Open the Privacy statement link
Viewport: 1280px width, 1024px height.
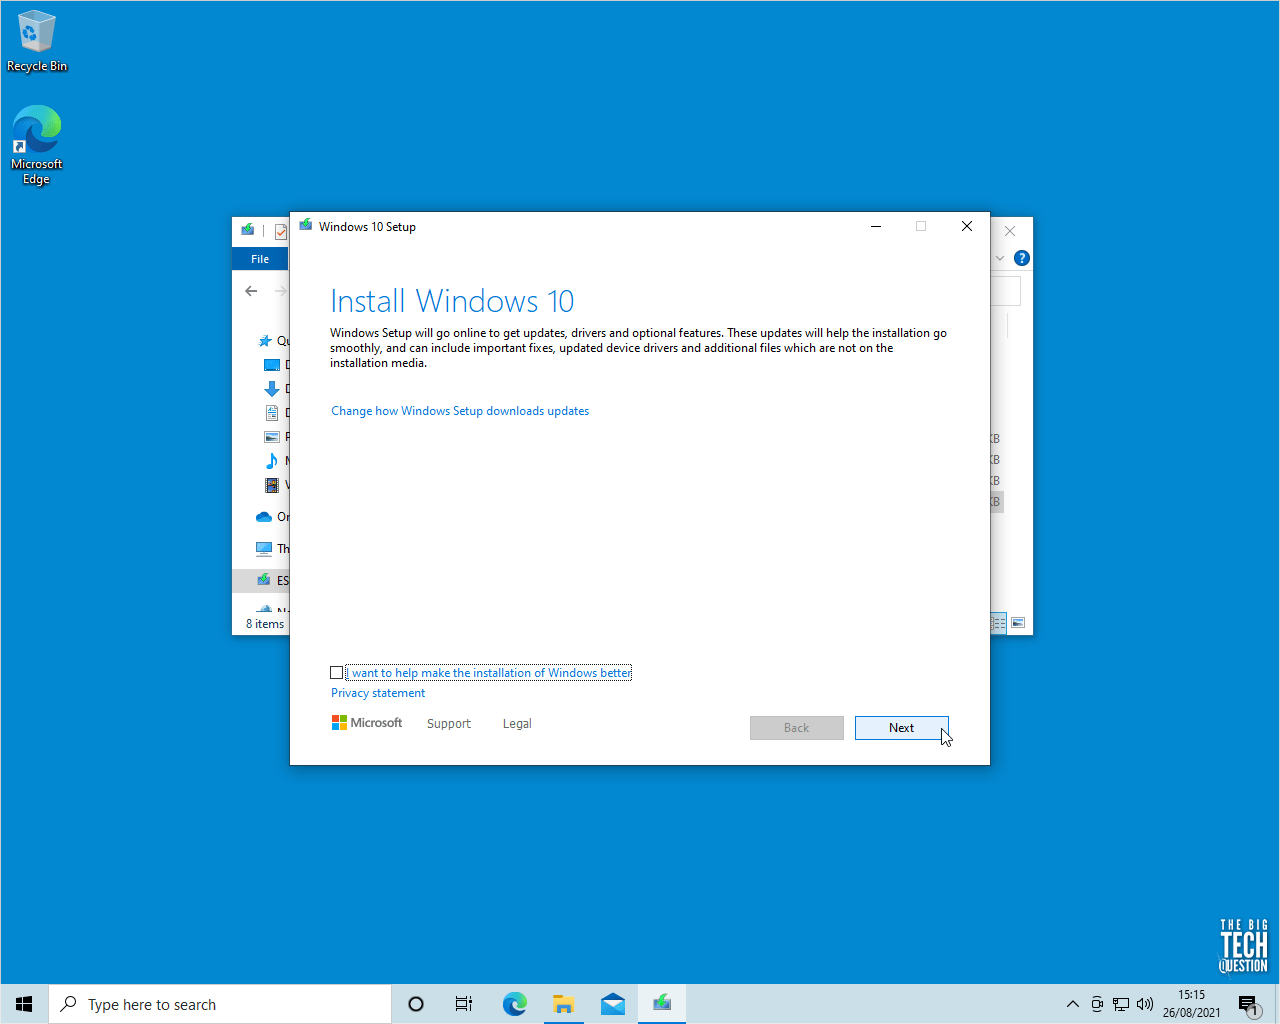click(x=378, y=693)
